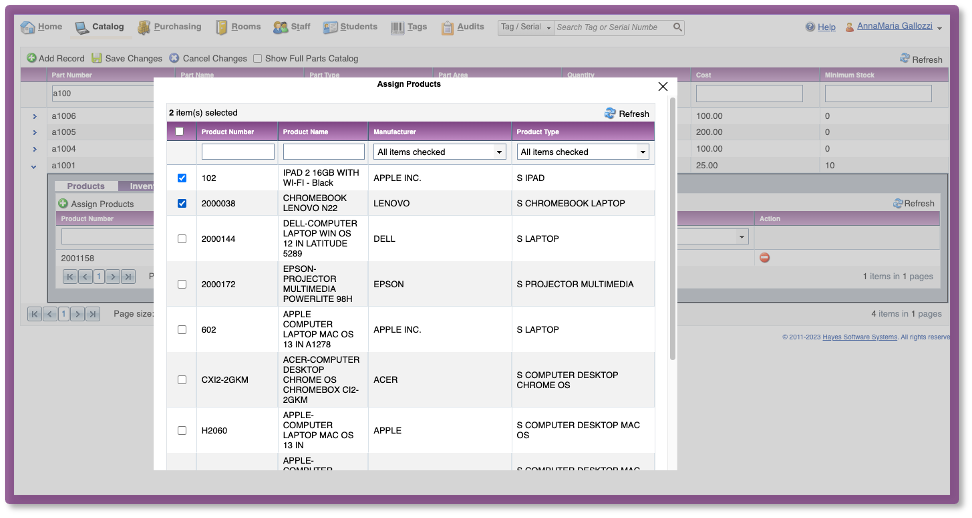
Task: Go to last page in nested grid pager
Action: pos(128,277)
